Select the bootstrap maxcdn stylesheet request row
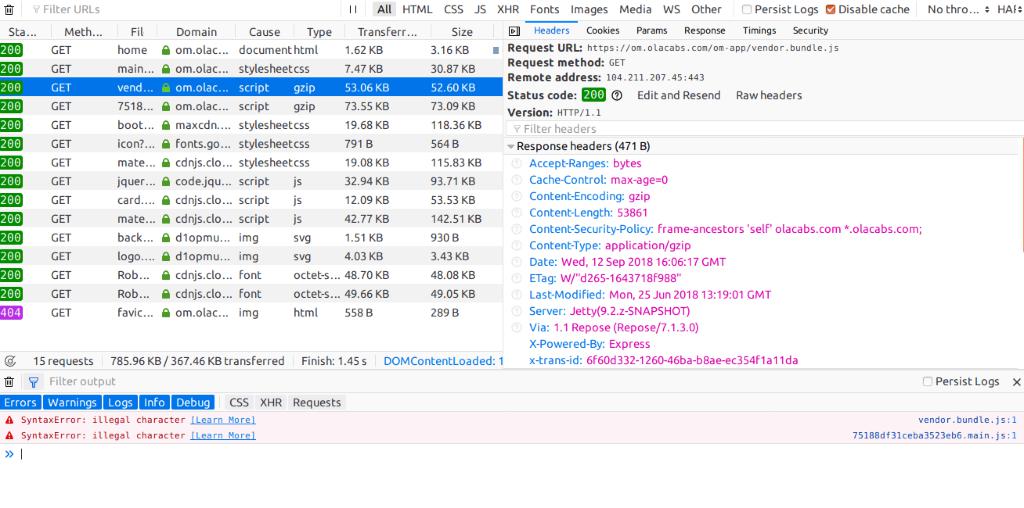The height and width of the screenshot is (508, 1024). 251,125
